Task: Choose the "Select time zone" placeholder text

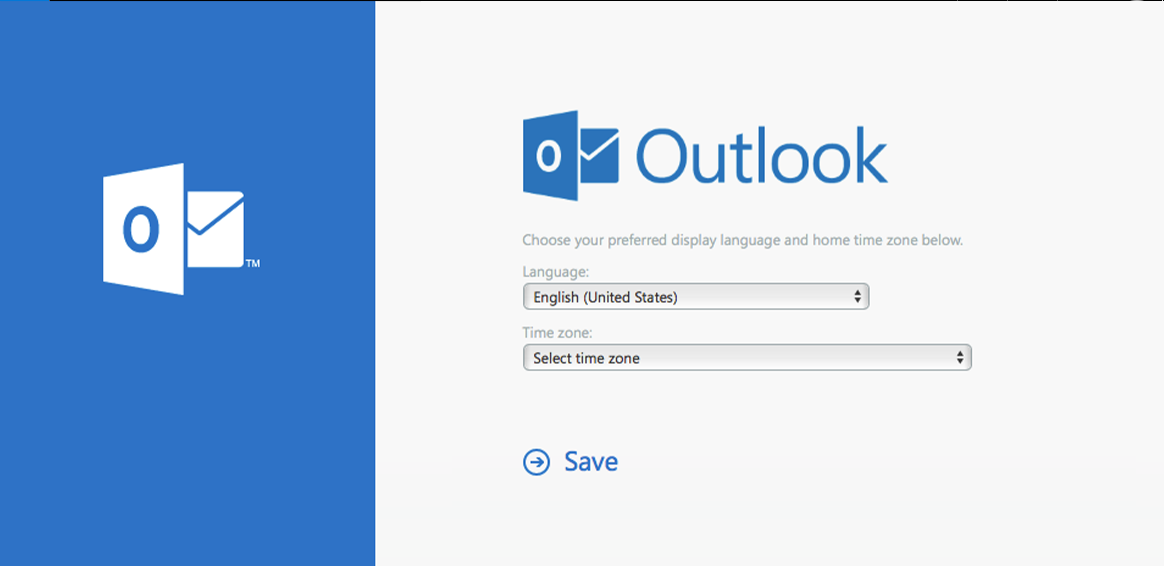Action: 586,358
